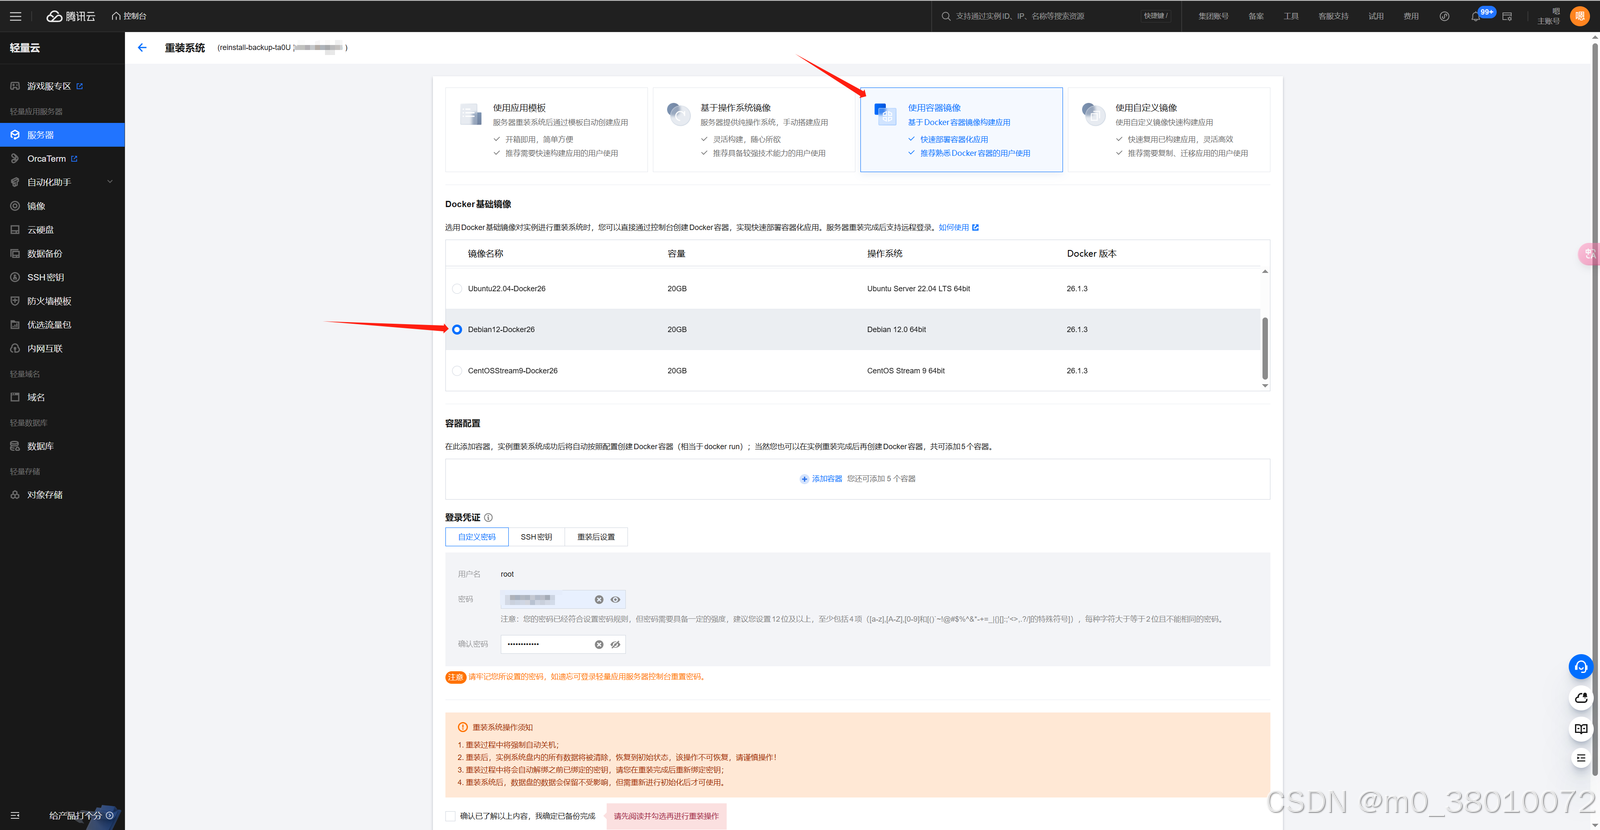Open 试用 in top navigation
The height and width of the screenshot is (830, 1600).
[x=1376, y=16]
